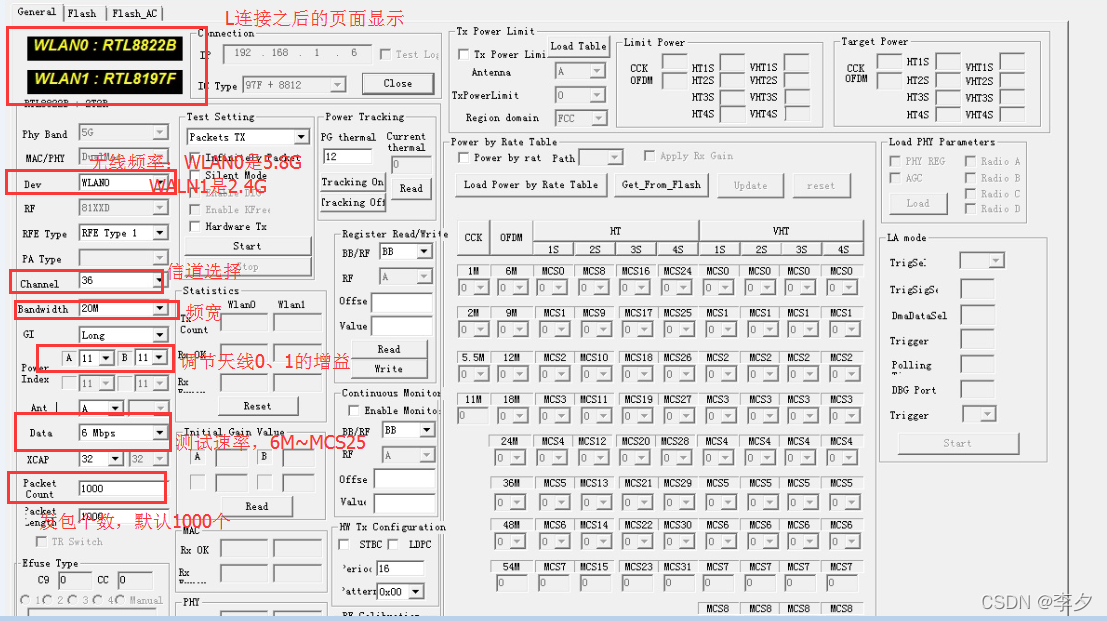The height and width of the screenshot is (621, 1107).
Task: Tick the Apply Rx Gain checkbox
Action: [650, 156]
